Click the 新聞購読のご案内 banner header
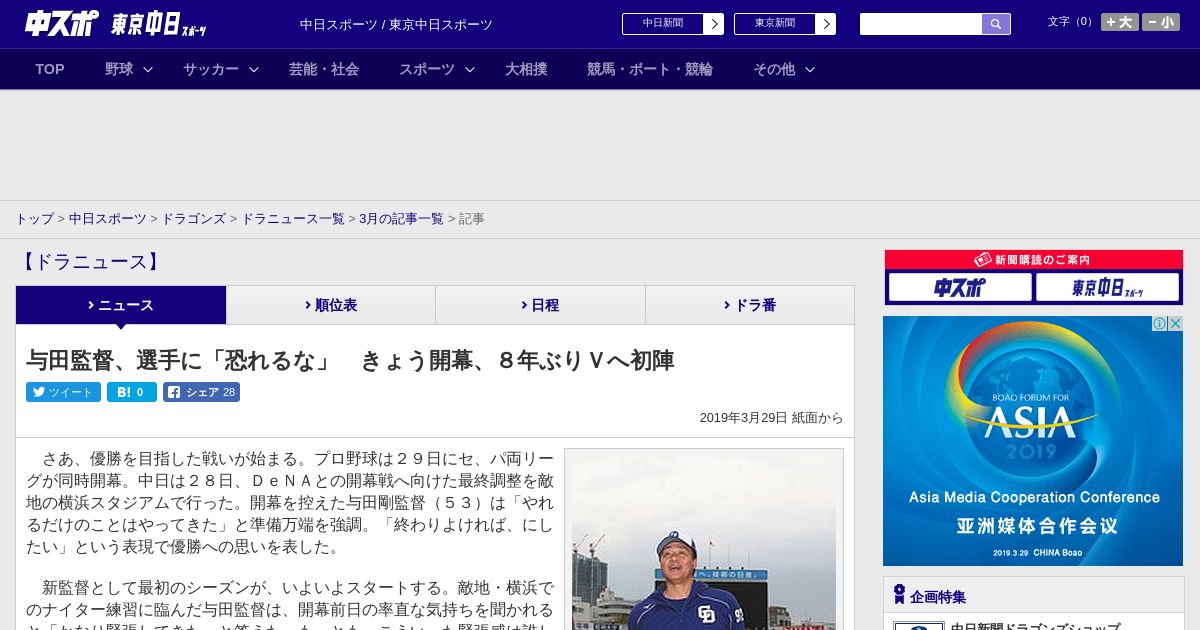The image size is (1200, 630). tap(1034, 260)
